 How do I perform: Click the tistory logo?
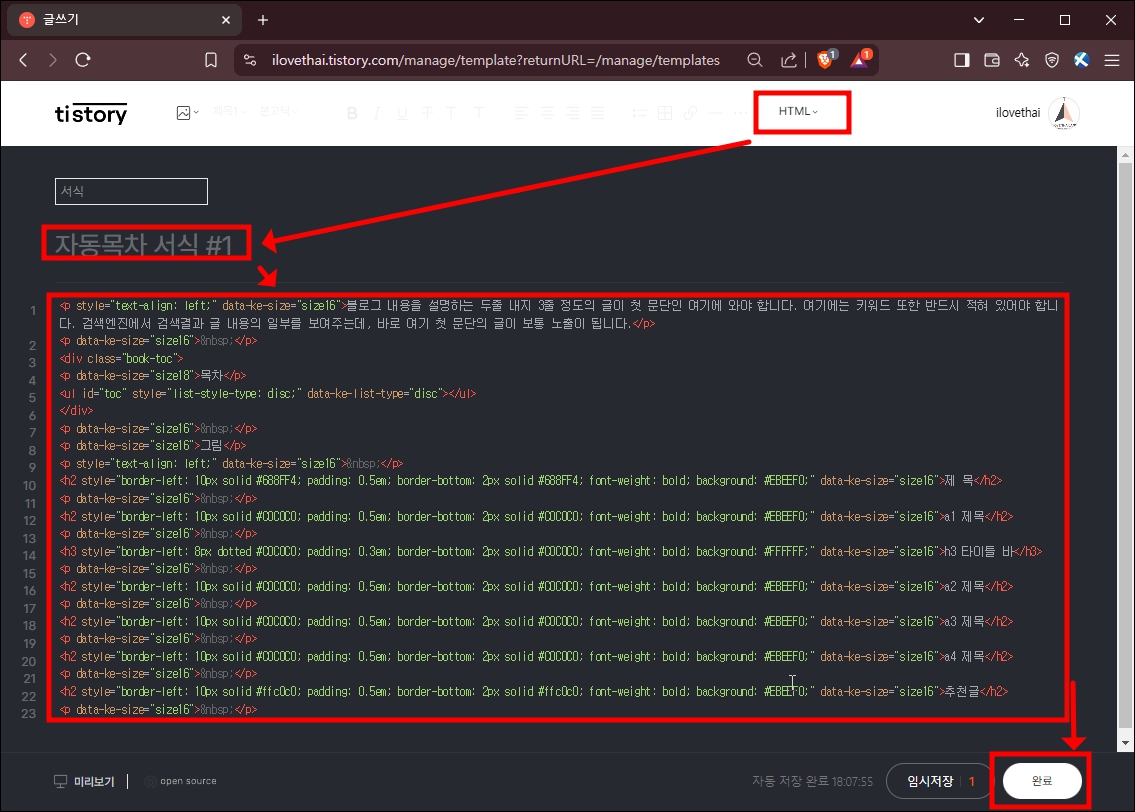91,114
